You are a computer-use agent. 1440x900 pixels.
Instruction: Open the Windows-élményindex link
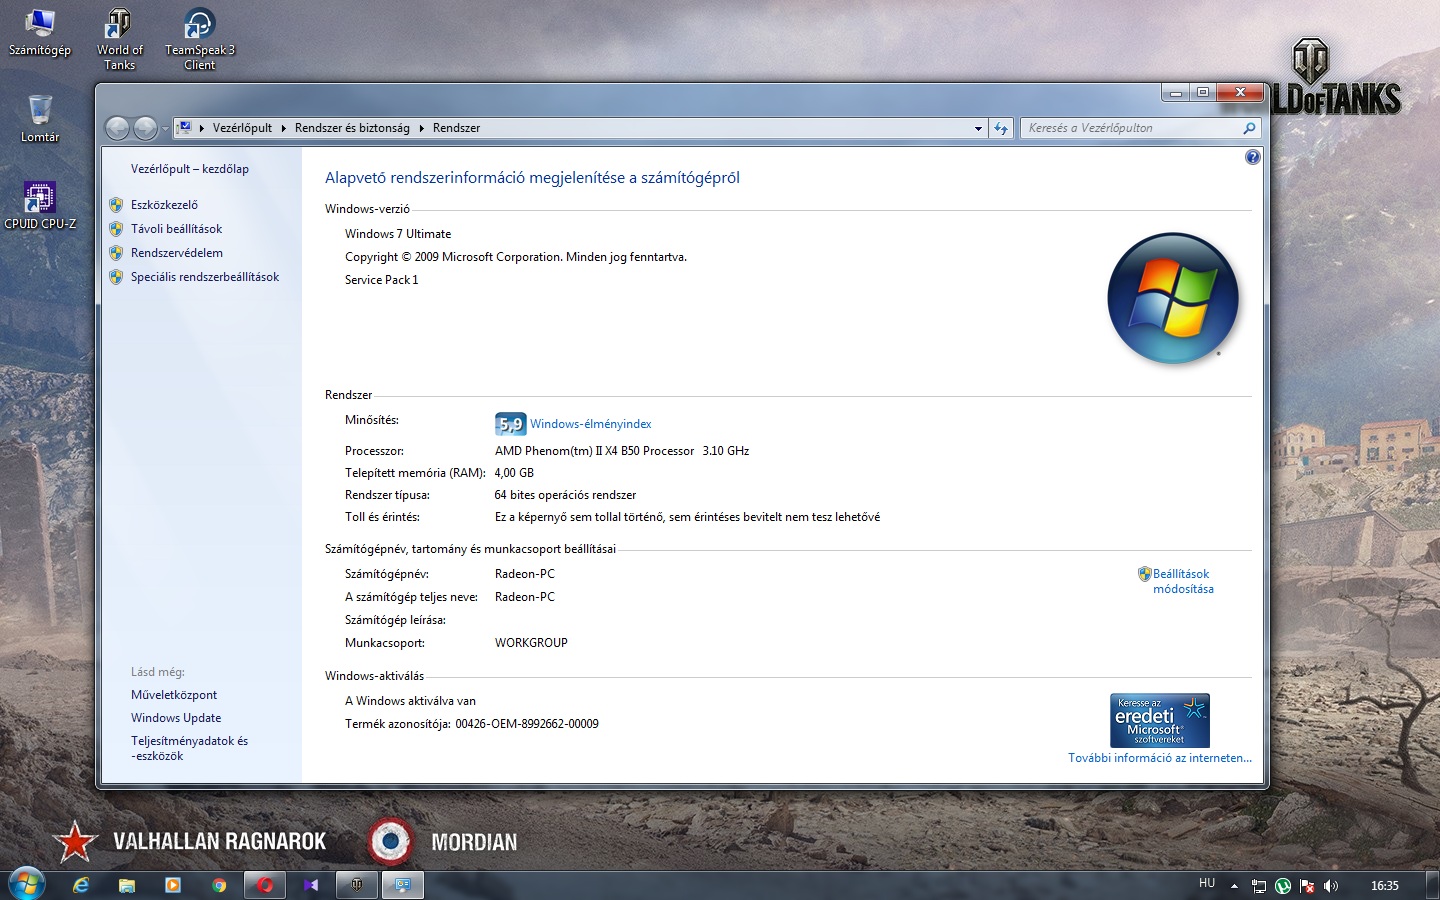[591, 424]
